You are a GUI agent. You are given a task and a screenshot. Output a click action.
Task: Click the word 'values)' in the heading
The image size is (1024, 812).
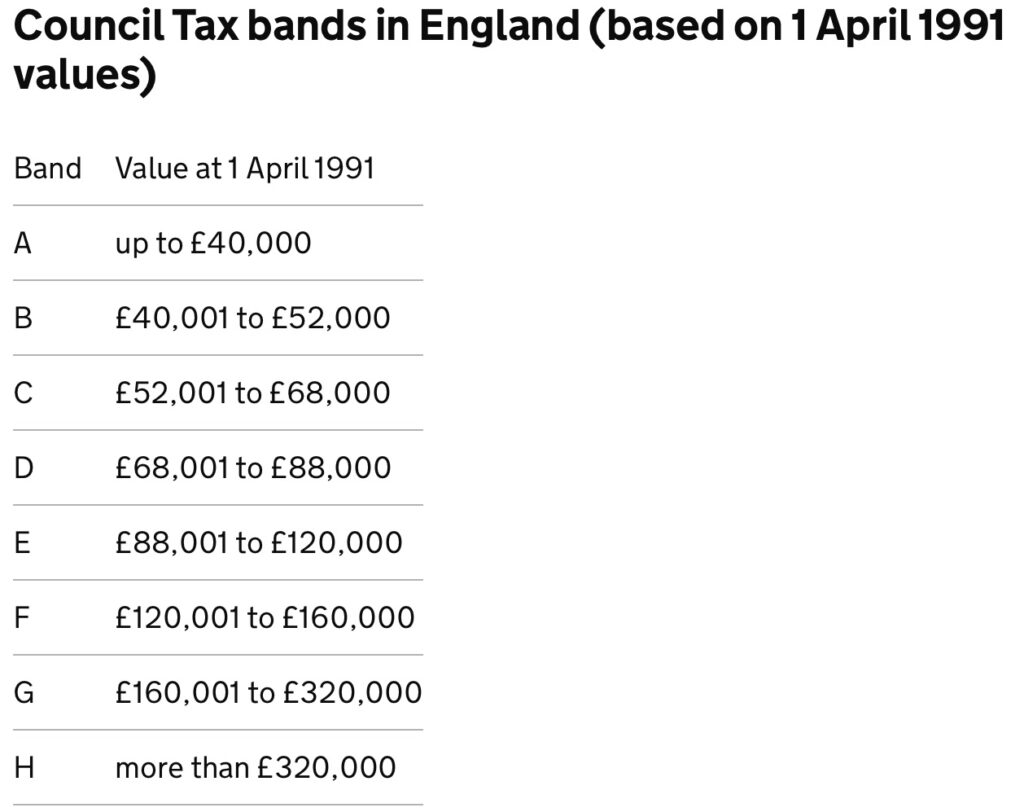point(85,78)
